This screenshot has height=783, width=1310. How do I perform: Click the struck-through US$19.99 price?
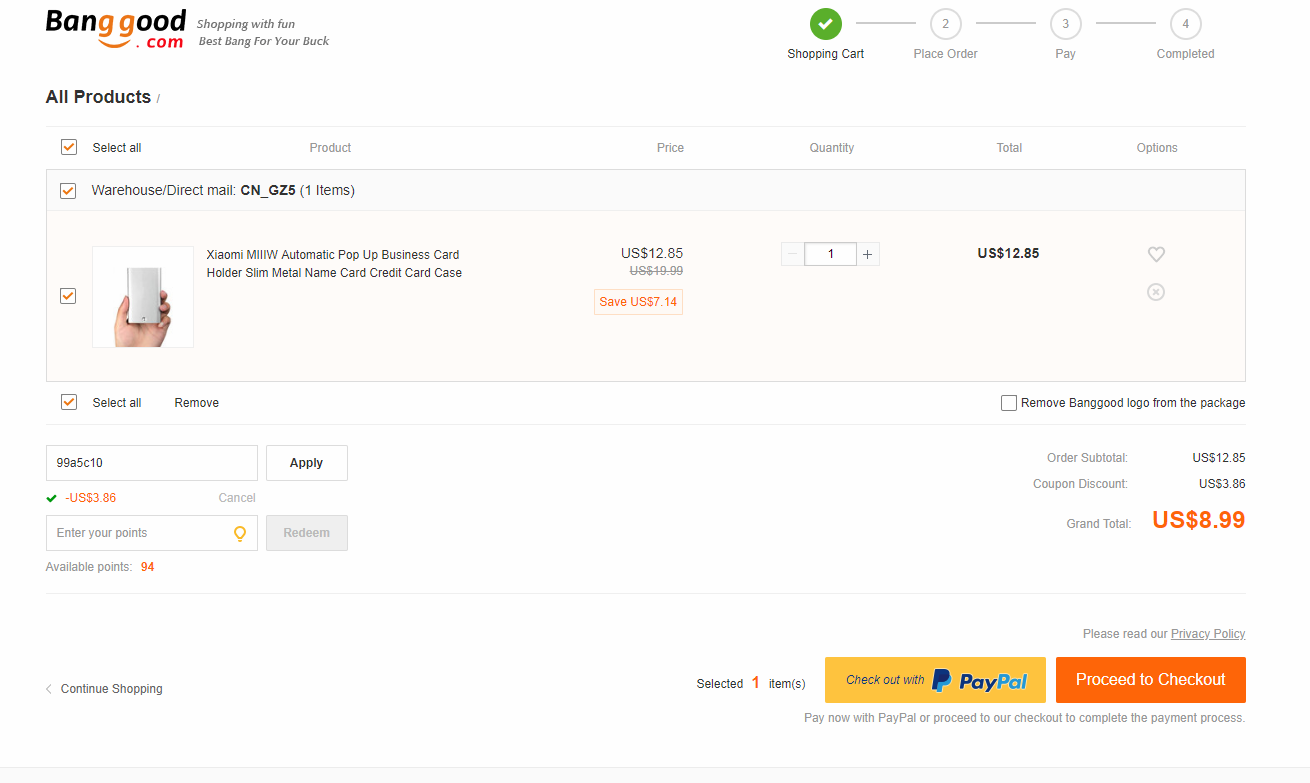[656, 271]
